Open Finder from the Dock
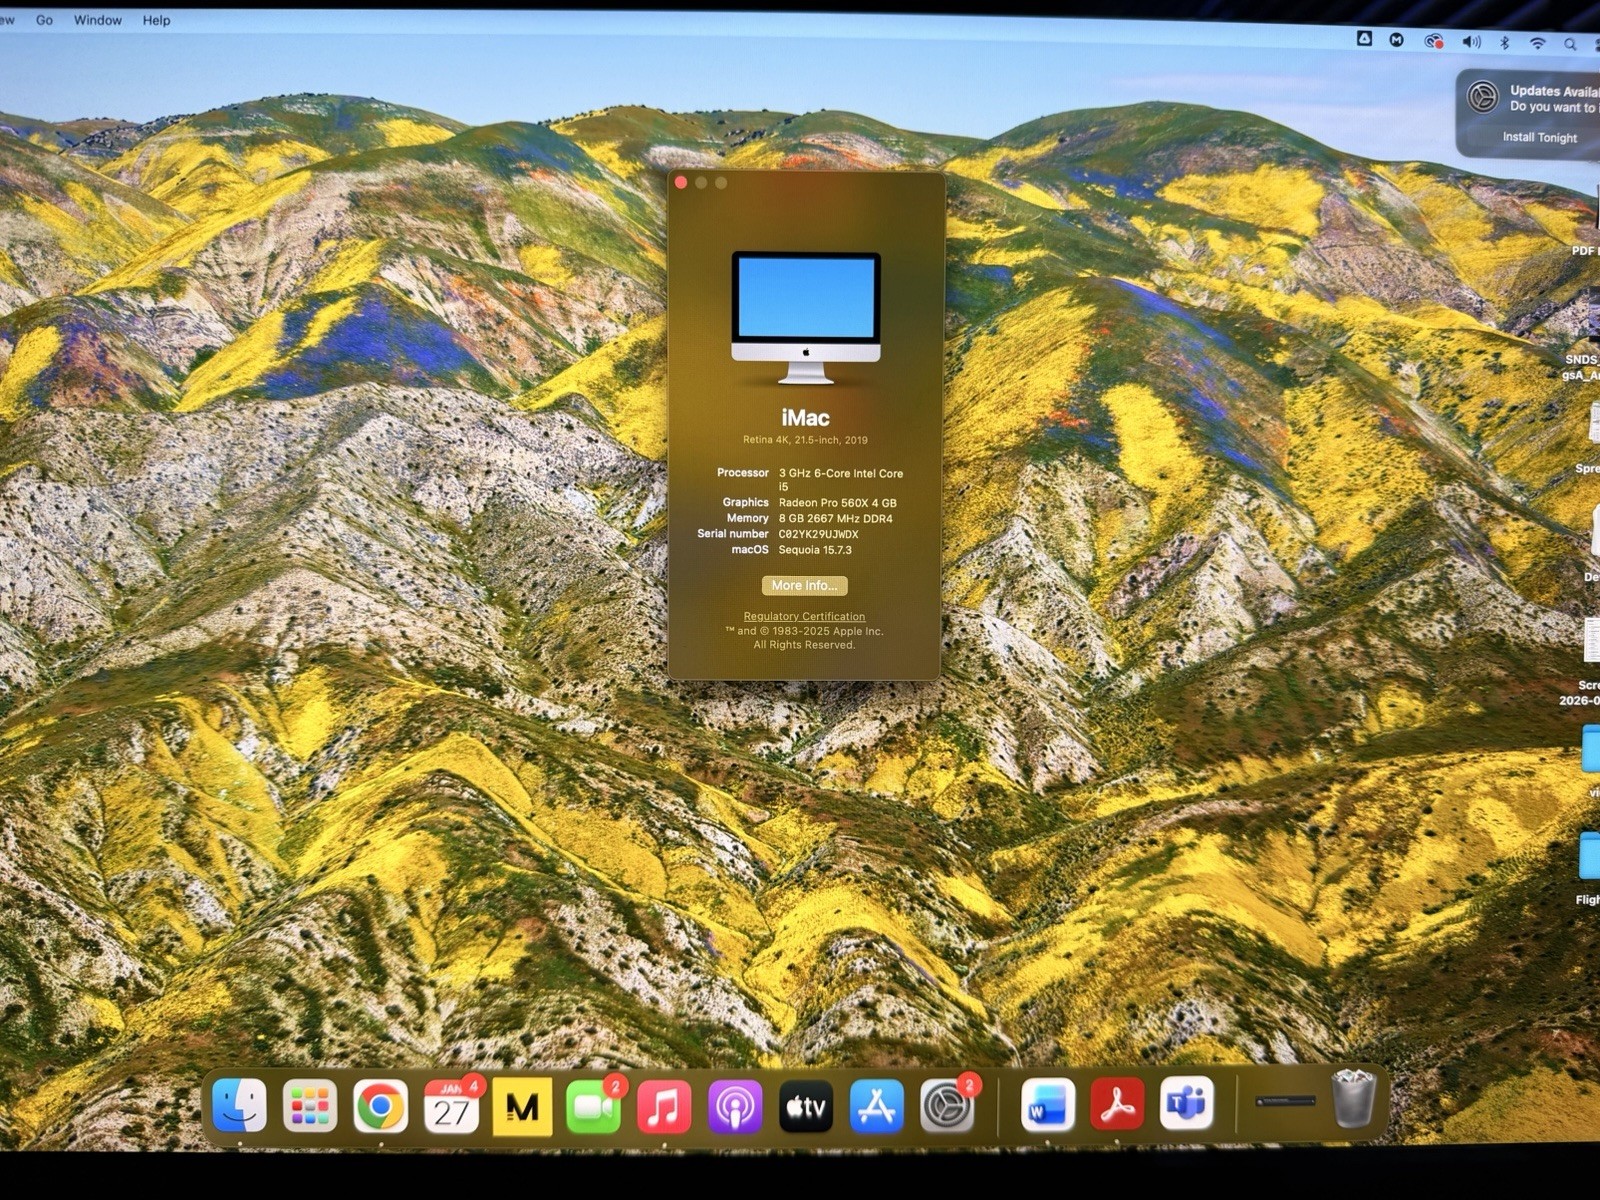 pyautogui.click(x=240, y=1106)
